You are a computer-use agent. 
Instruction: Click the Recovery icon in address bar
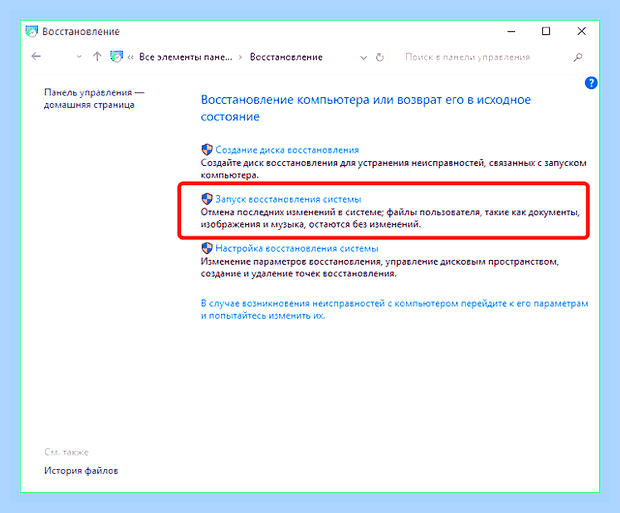coord(116,57)
